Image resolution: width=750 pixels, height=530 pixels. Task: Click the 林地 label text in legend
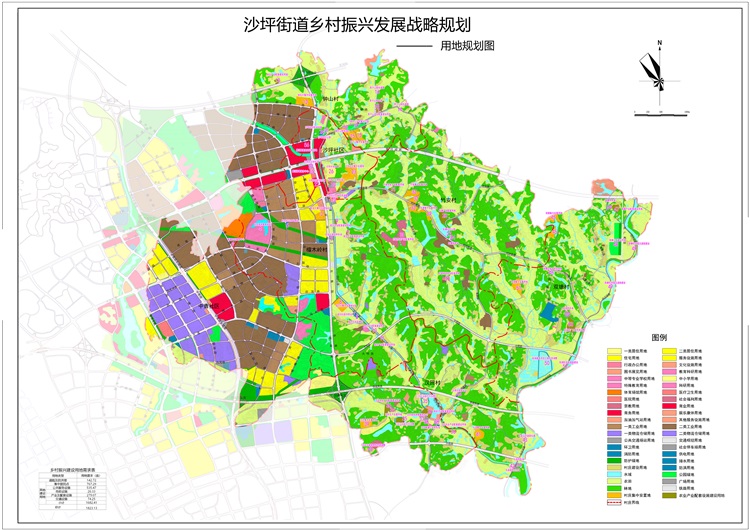(x=628, y=488)
